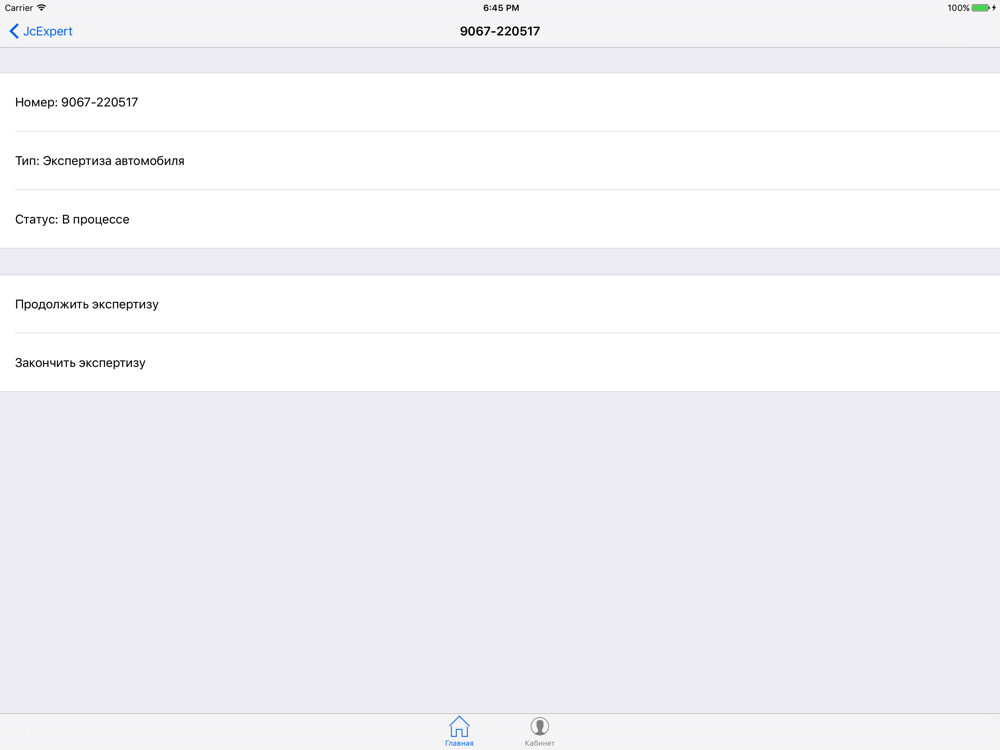Tap the back chevron icon
Image resolution: width=1000 pixels, height=750 pixels.
point(14,31)
